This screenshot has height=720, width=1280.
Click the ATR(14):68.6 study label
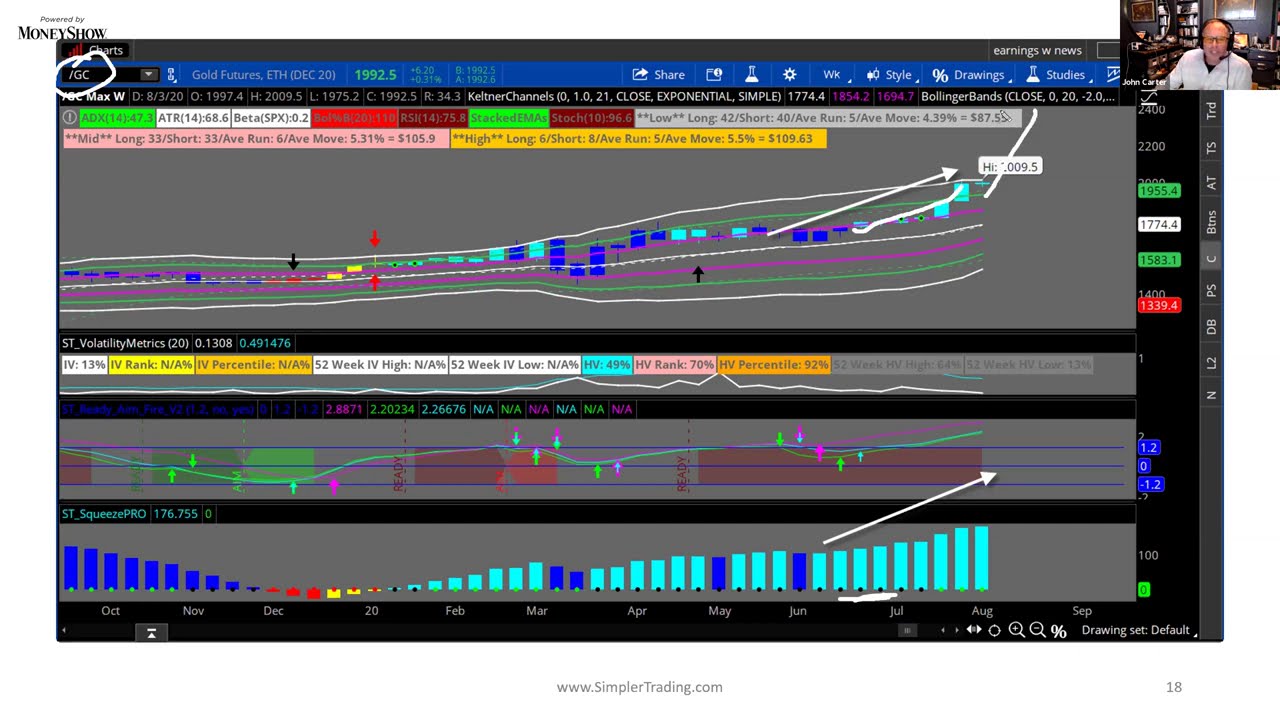(x=194, y=118)
